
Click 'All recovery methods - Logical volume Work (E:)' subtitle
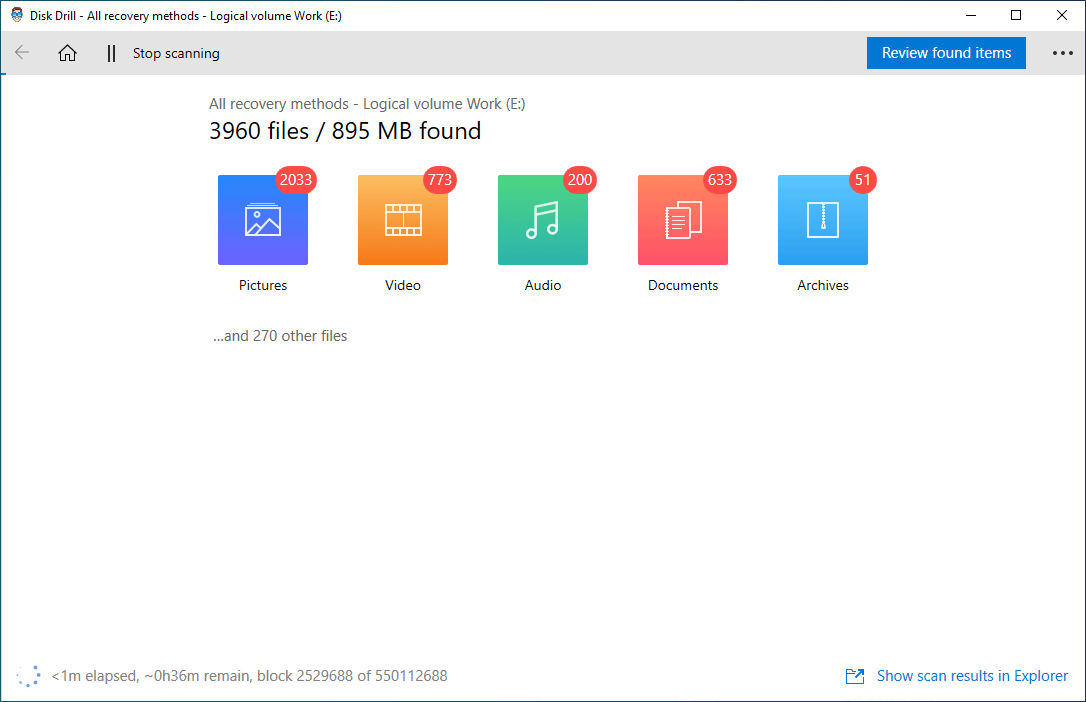(367, 104)
